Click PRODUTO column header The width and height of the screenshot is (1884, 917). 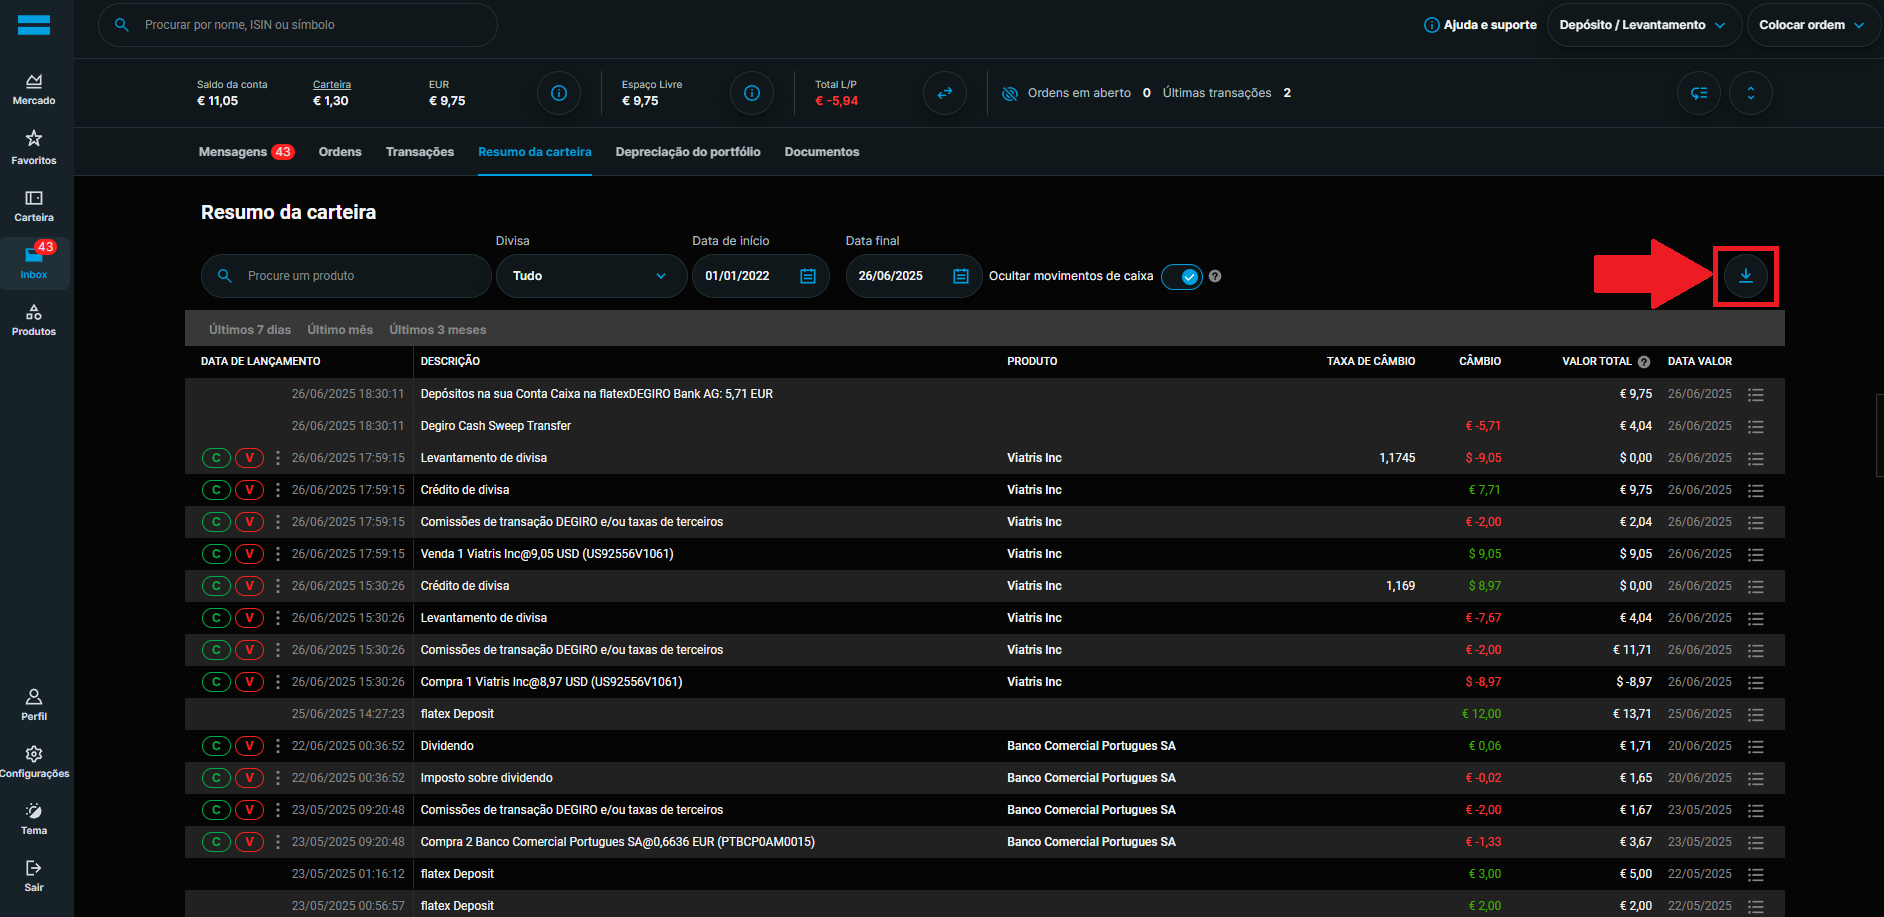pyautogui.click(x=1032, y=362)
